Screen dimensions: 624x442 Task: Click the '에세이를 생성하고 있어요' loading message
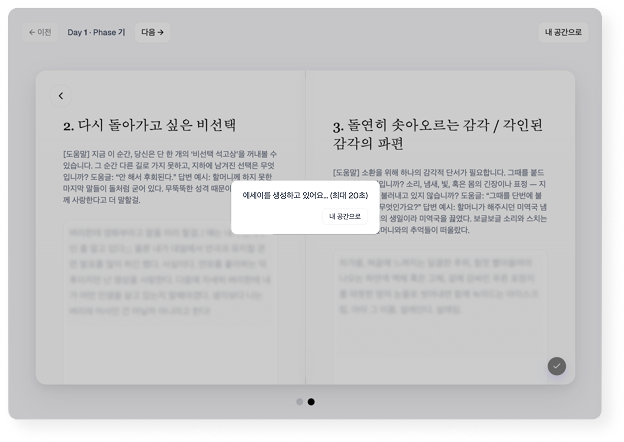(285, 196)
